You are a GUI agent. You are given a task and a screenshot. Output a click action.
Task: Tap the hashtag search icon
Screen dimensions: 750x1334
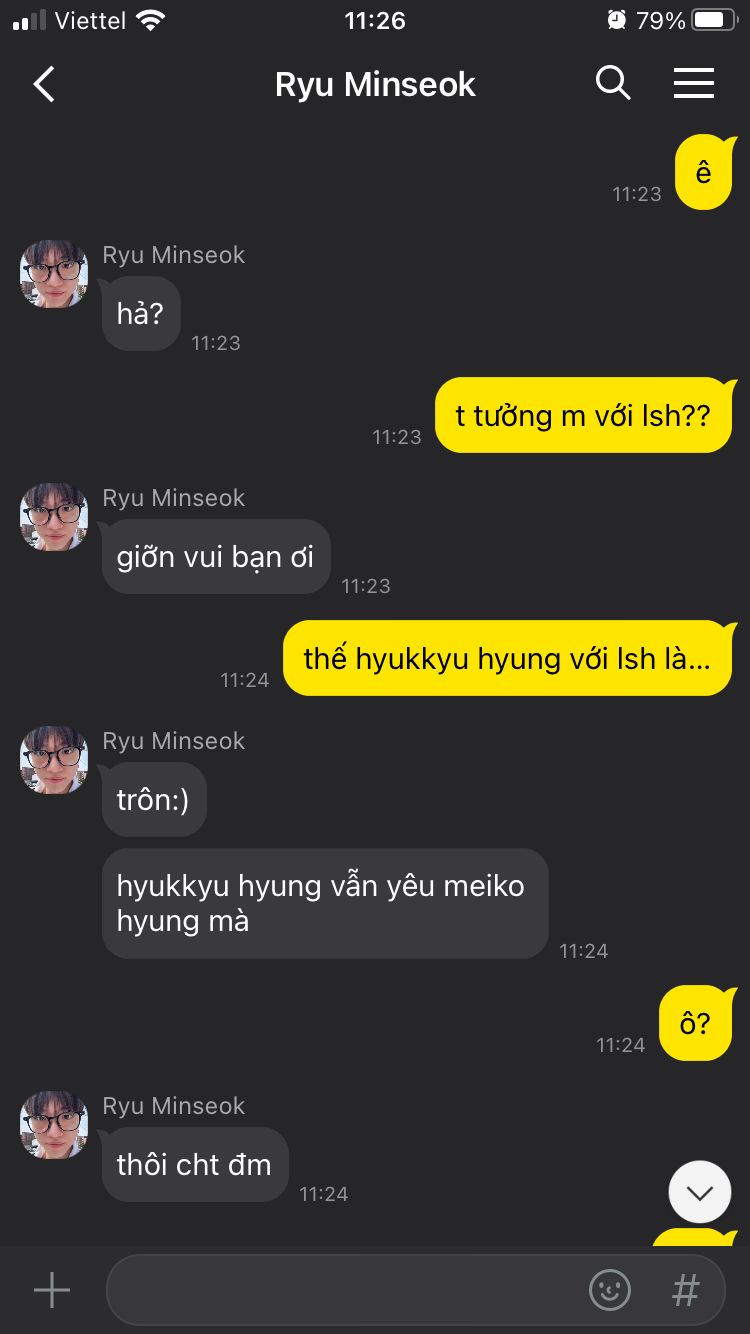(686, 1290)
